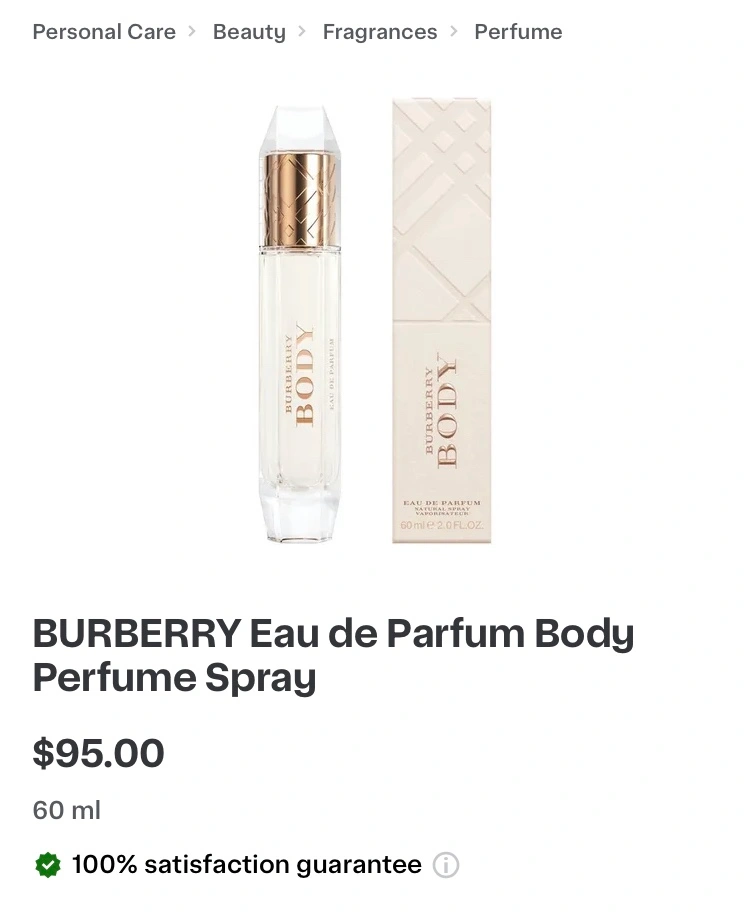Click the chevron after Fragrances breadcrumb

[454, 31]
